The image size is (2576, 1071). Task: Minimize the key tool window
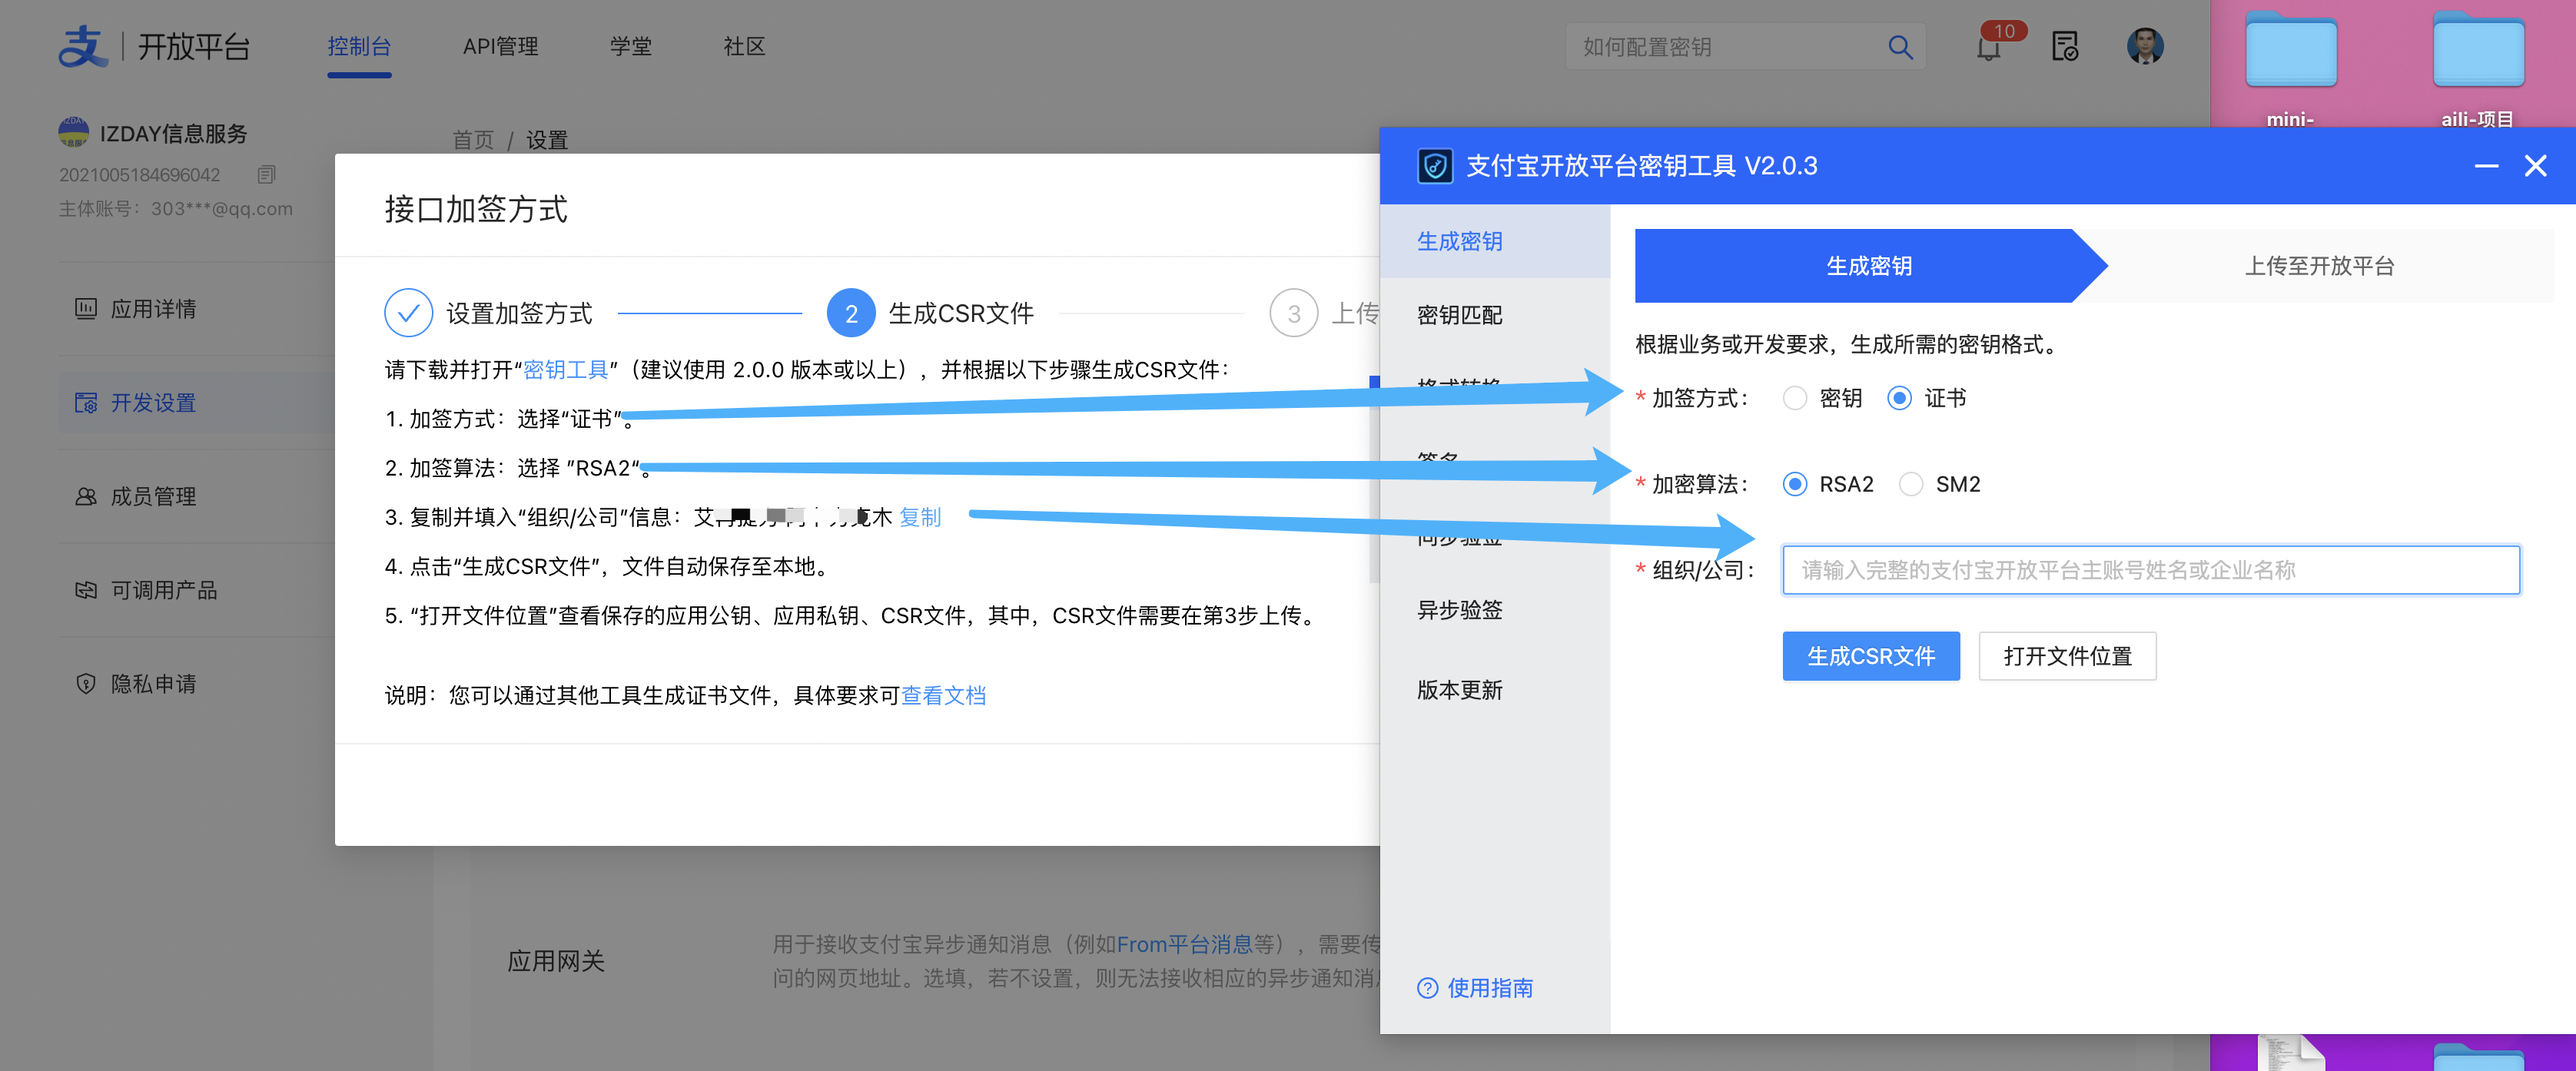(2486, 166)
